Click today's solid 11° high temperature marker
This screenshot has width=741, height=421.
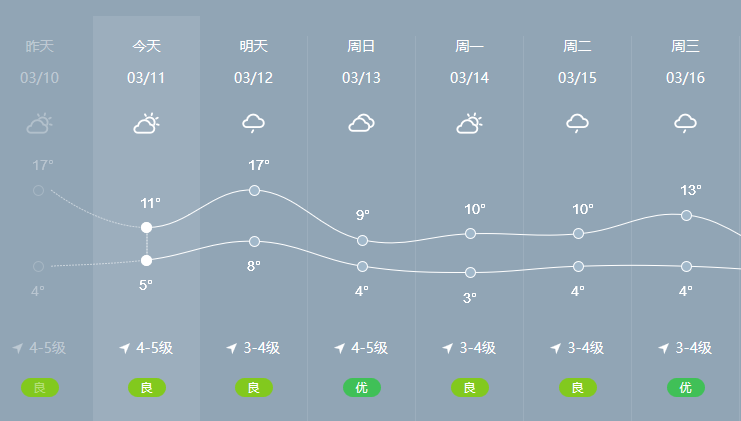coord(146,227)
